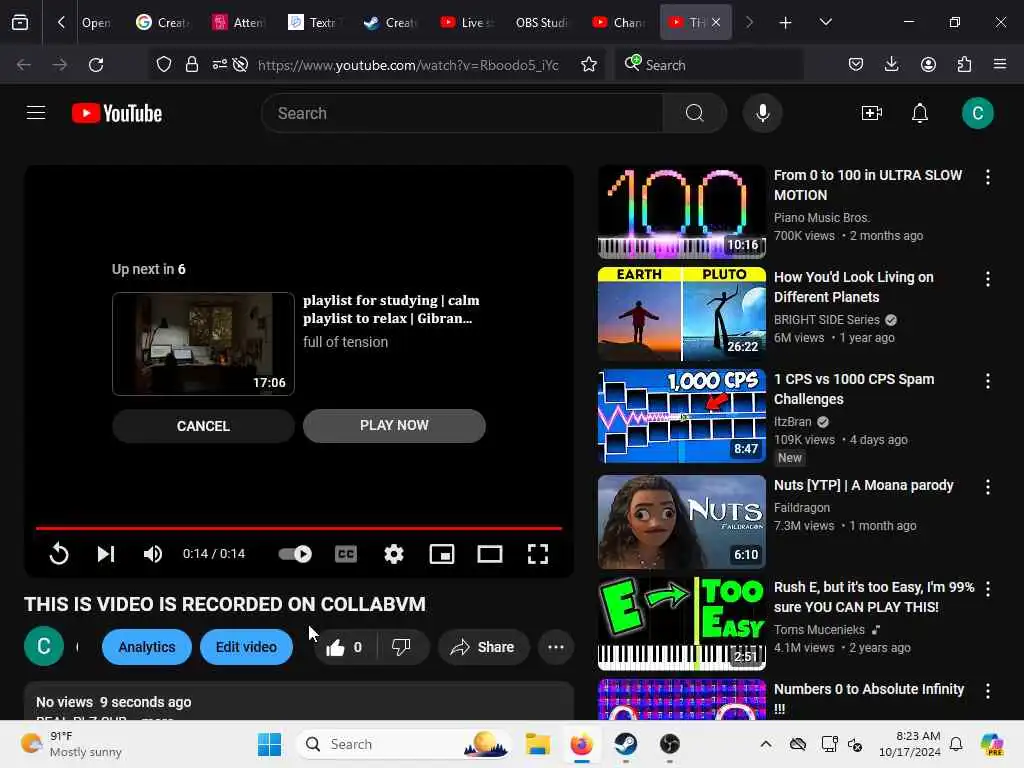Open options for Living on Different Planets video
1024x768 pixels.
987,279
